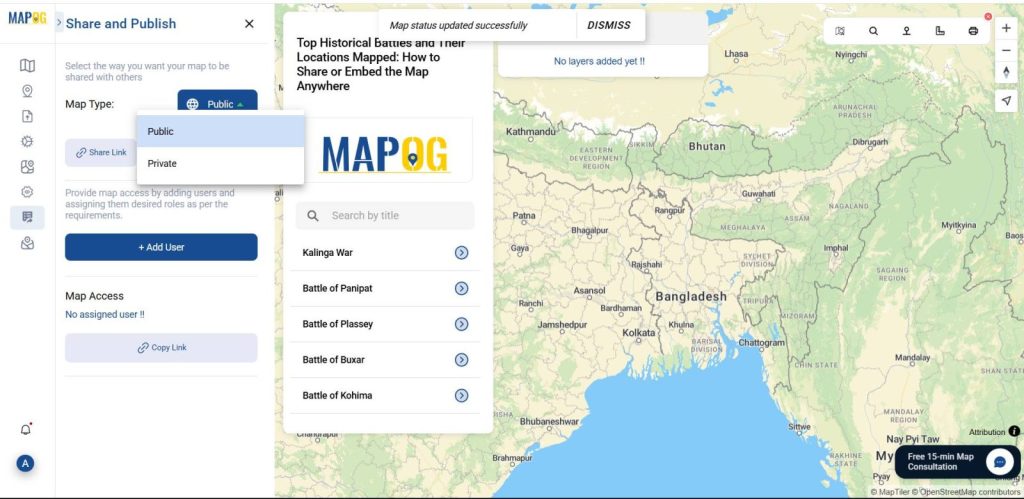This screenshot has width=1024, height=499.
Task: Choose Private in the map type list
Action: pos(221,163)
